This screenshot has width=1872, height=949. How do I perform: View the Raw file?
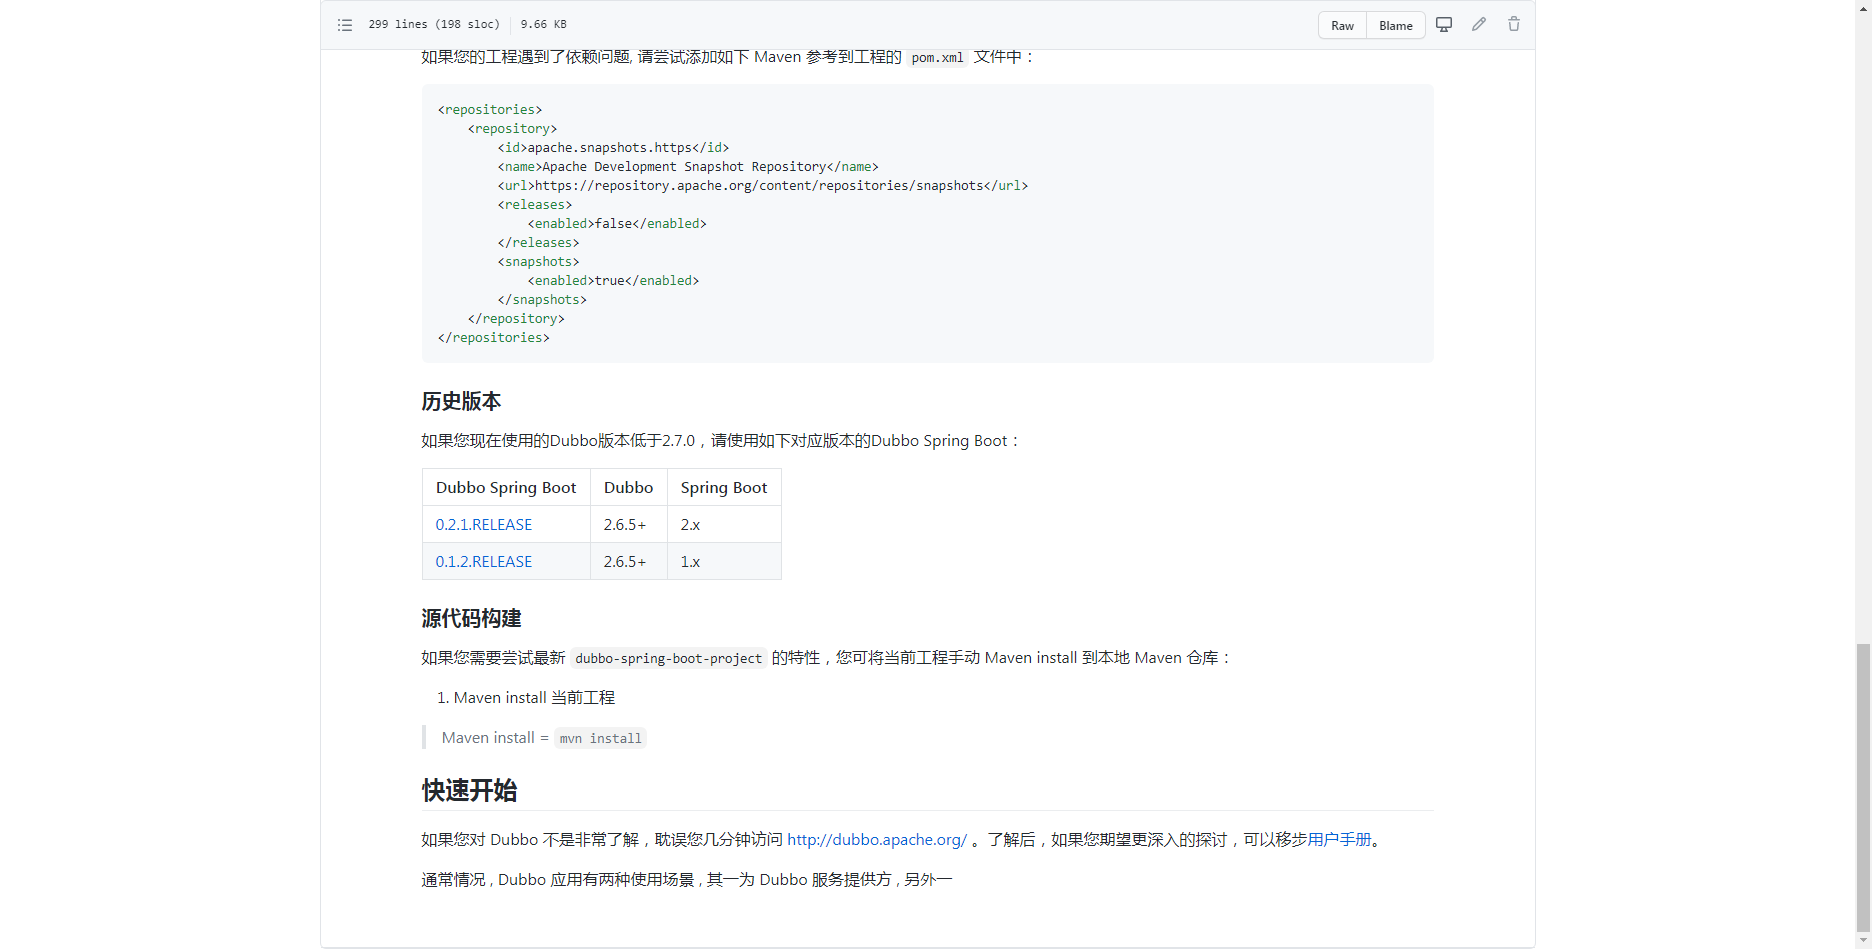(x=1342, y=25)
